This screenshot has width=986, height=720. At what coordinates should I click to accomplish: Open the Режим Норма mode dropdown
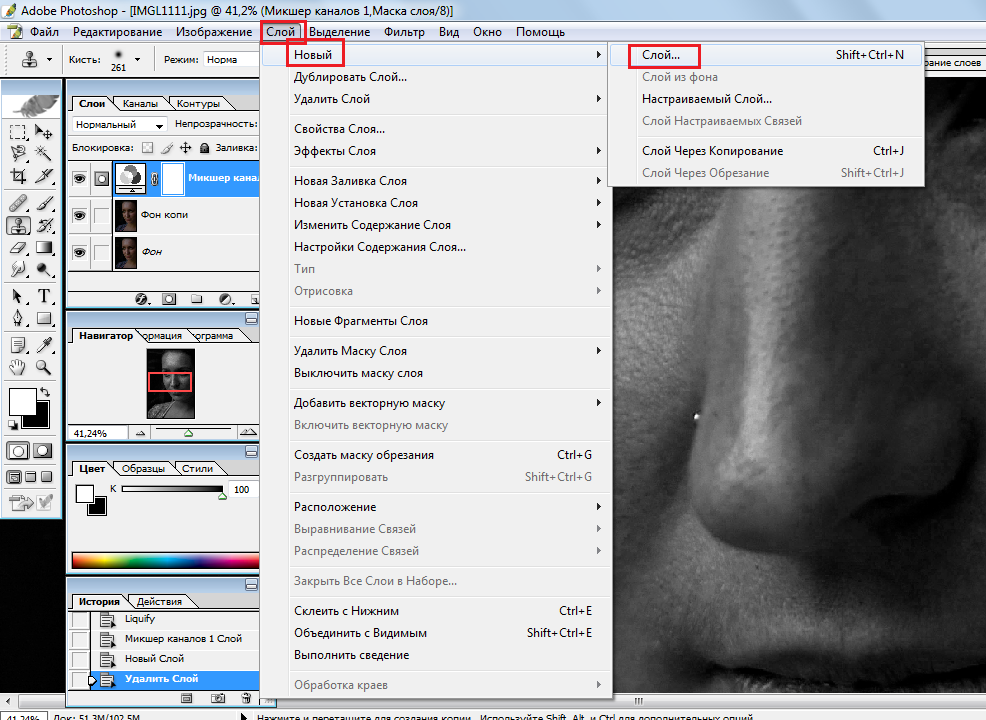pos(231,60)
